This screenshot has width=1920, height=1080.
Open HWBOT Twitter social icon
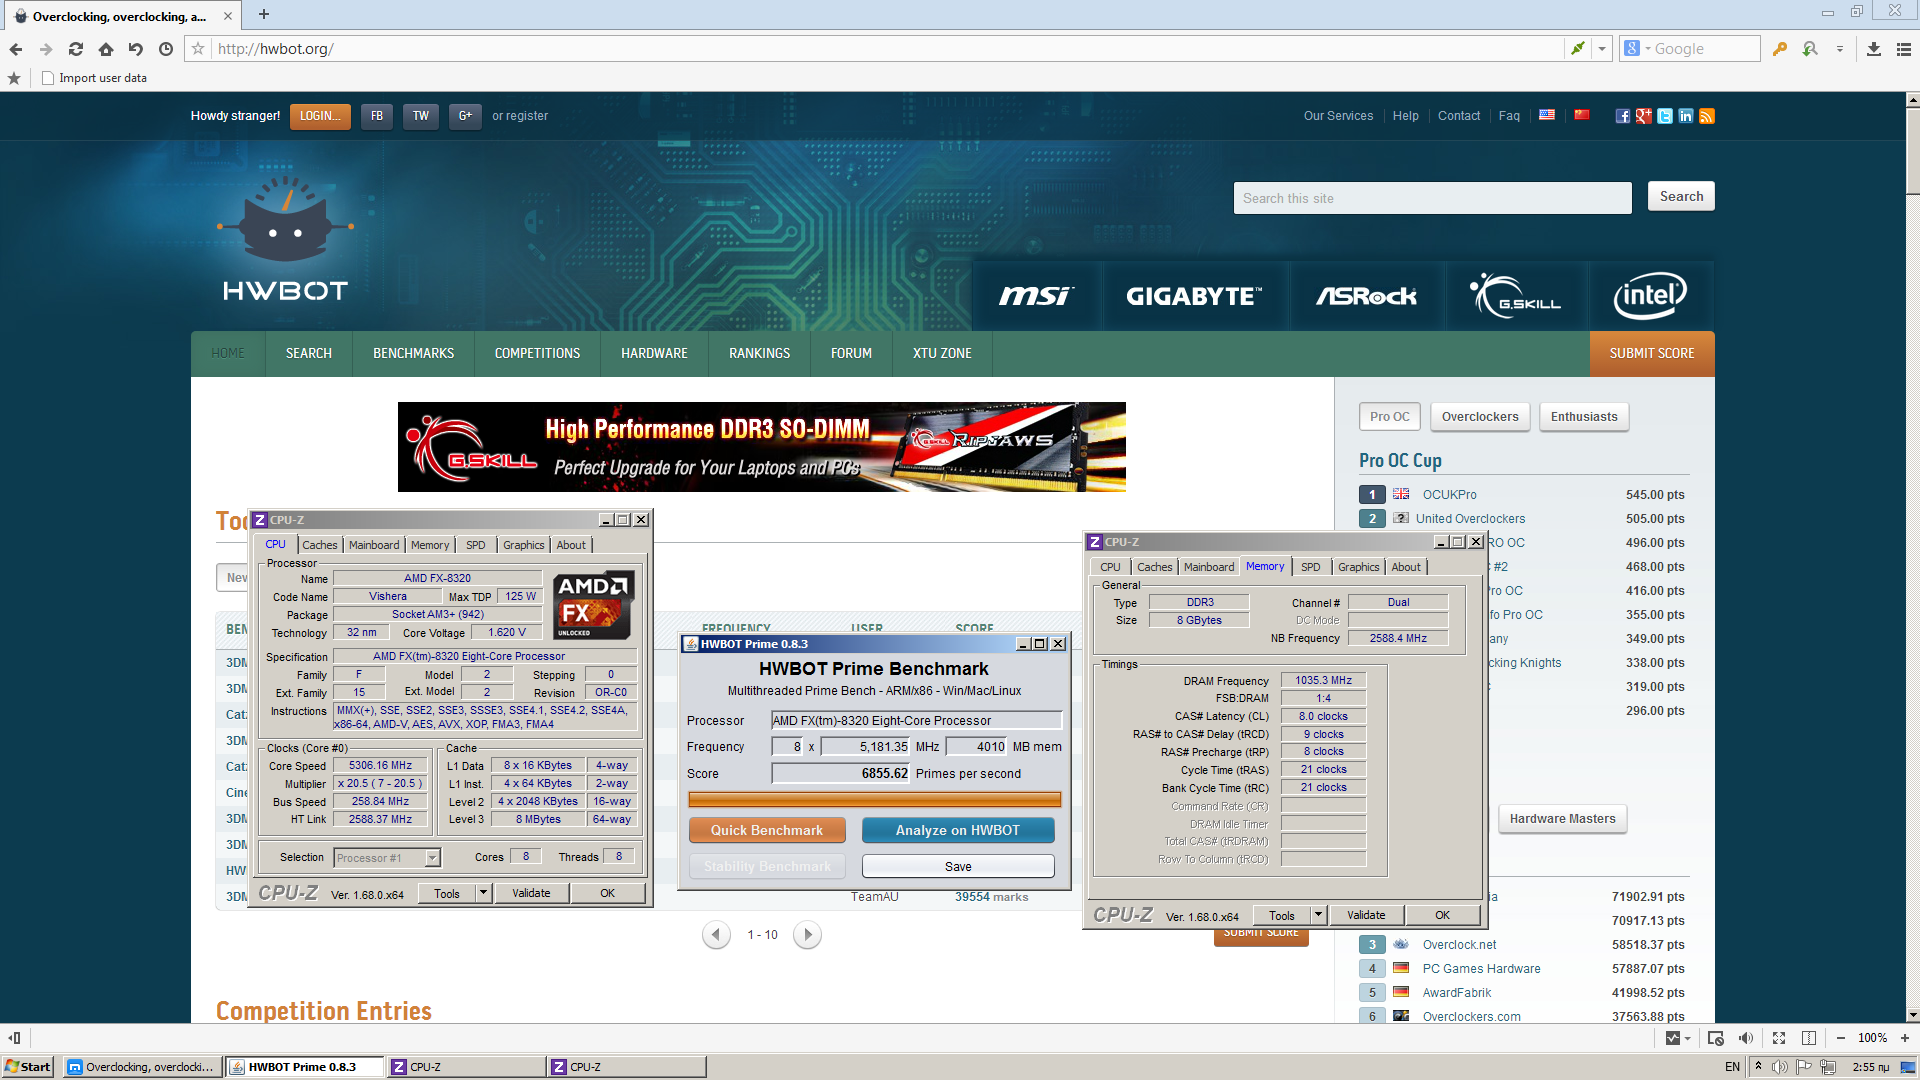tap(1665, 116)
